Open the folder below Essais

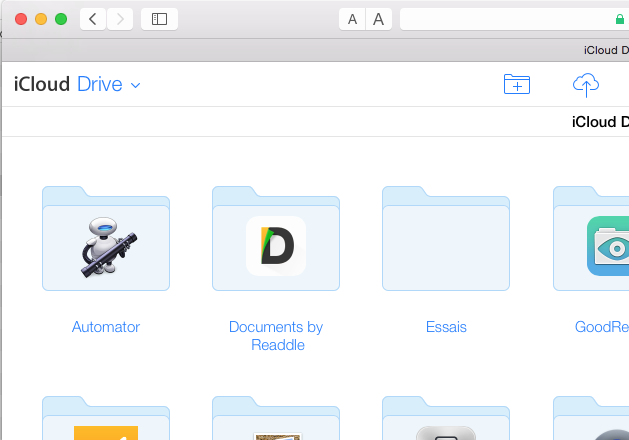pyautogui.click(x=446, y=420)
